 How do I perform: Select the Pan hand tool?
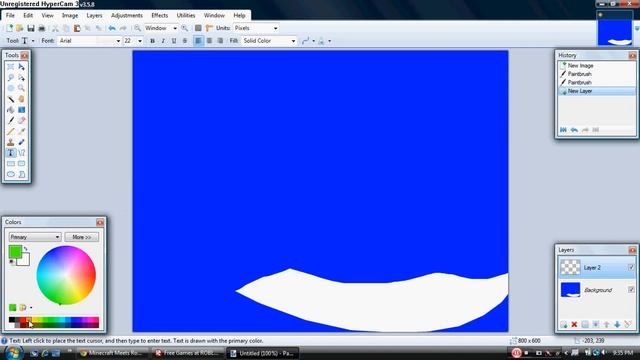21,99
